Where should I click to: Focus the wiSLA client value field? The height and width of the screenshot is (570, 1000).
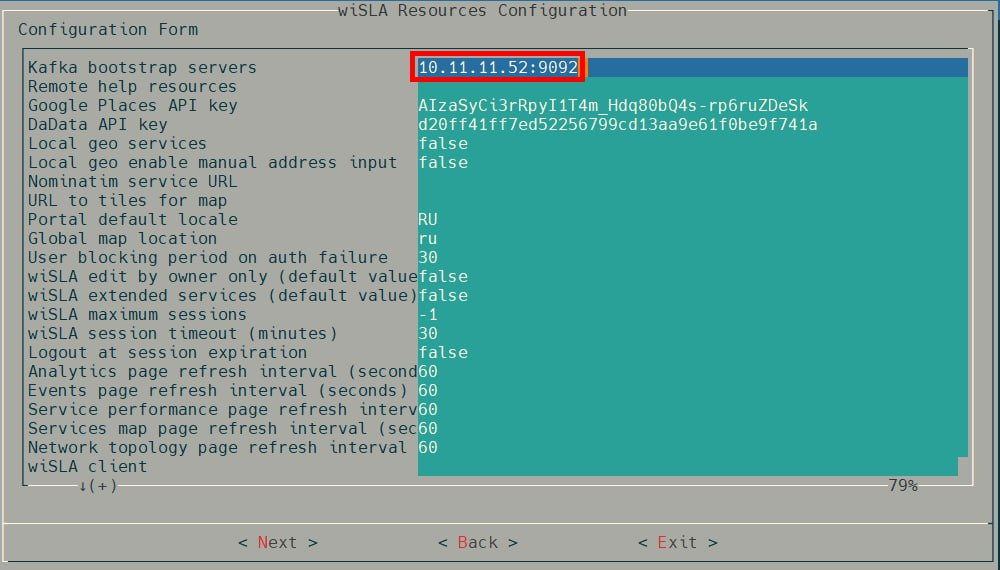point(688,467)
